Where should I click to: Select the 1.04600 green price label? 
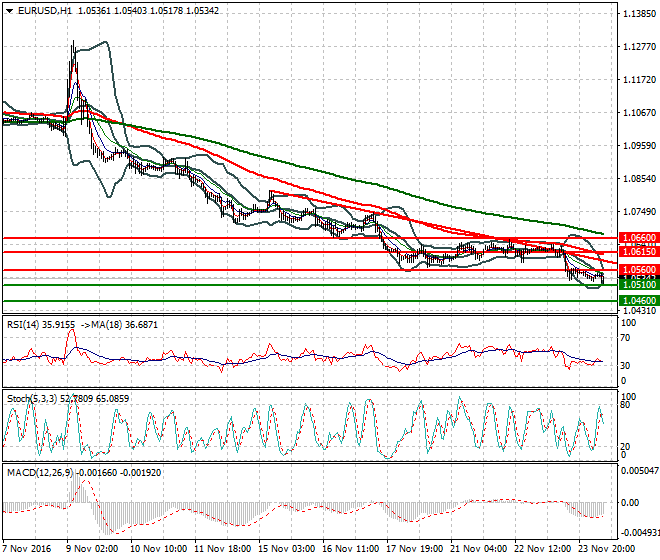pos(639,301)
